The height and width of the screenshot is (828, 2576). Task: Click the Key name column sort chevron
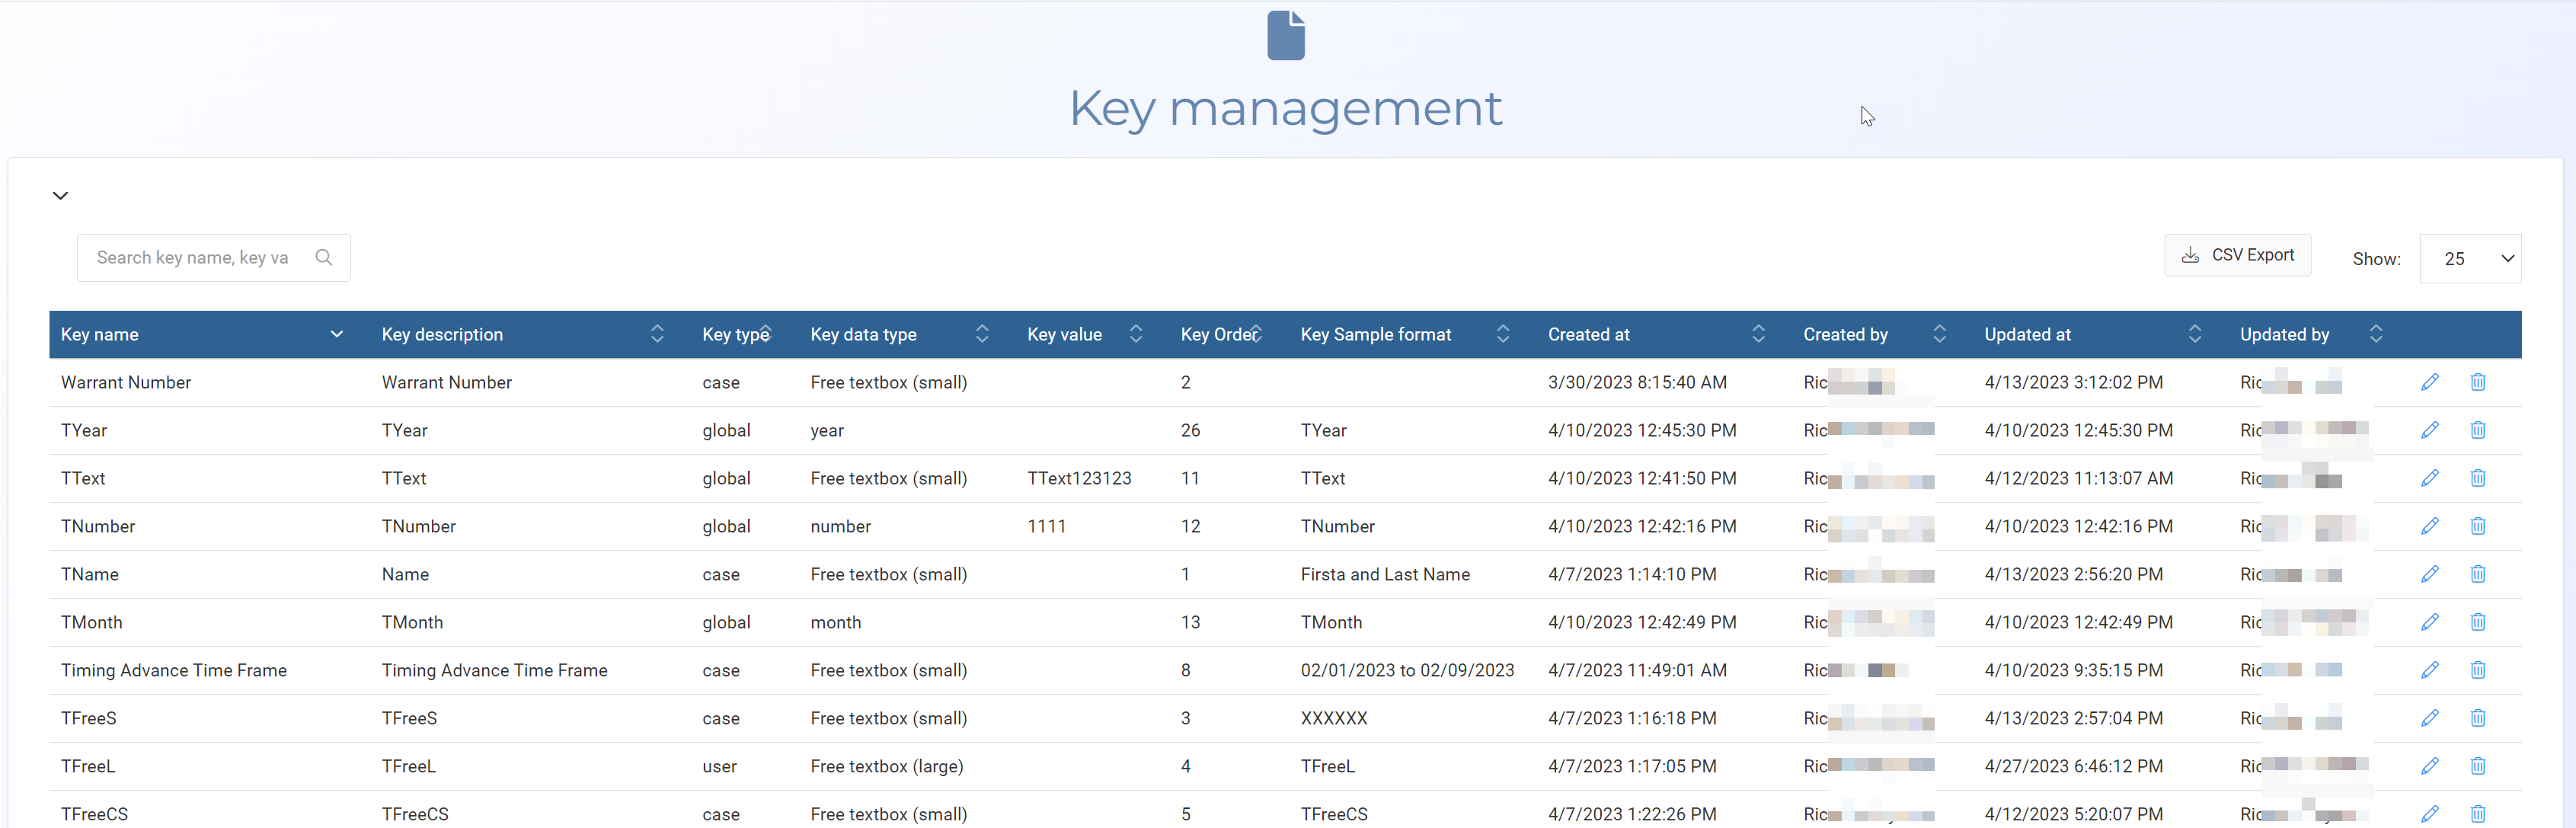(x=336, y=334)
